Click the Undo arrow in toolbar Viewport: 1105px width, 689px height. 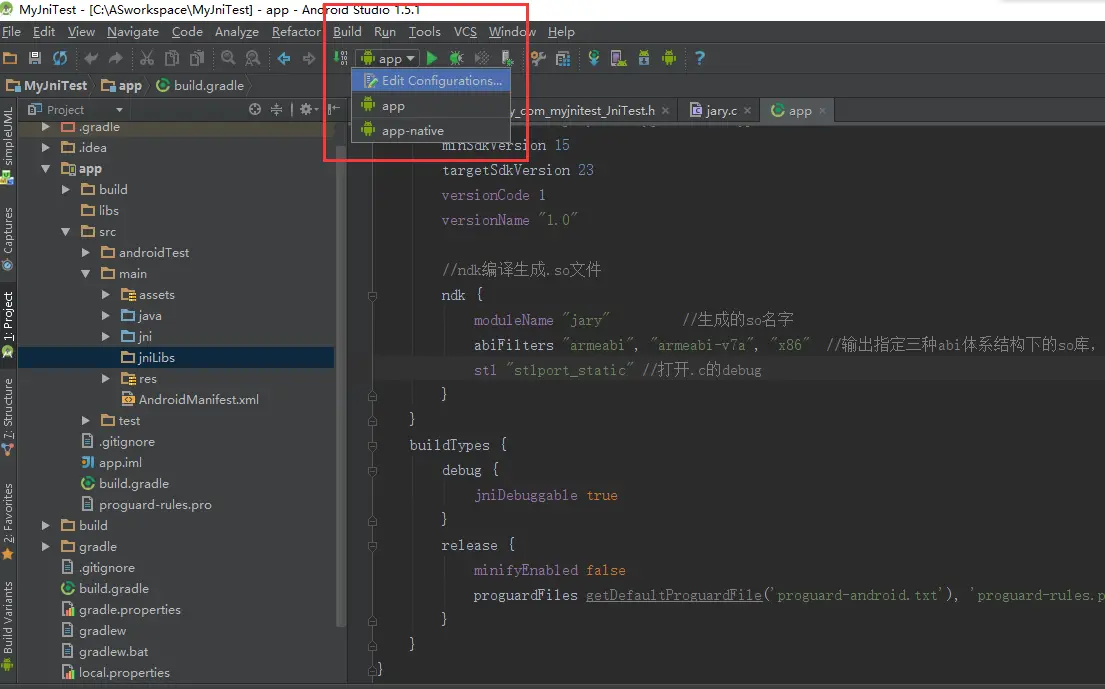pos(91,58)
